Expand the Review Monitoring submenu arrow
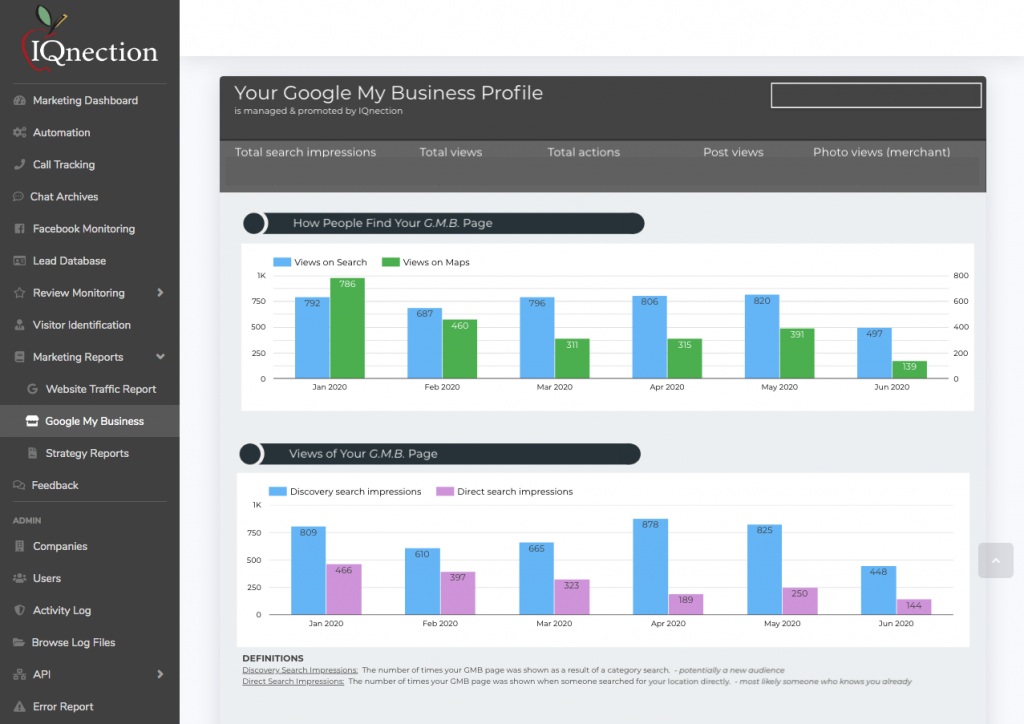 click(160, 292)
